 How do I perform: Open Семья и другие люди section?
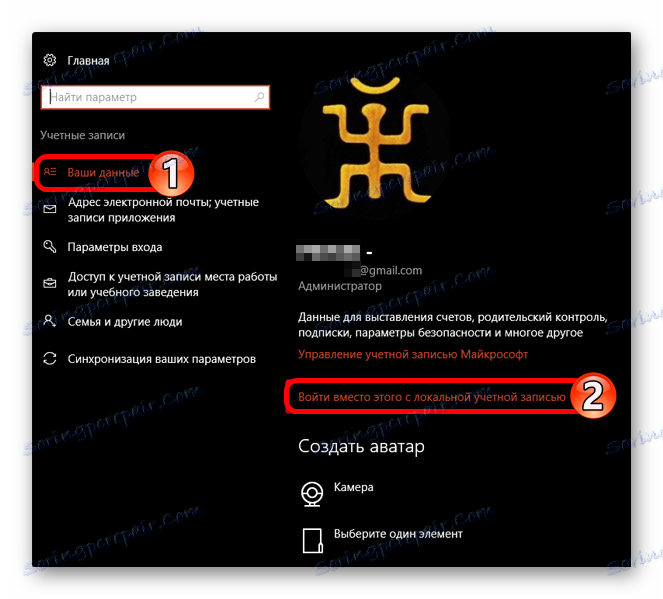[125, 322]
